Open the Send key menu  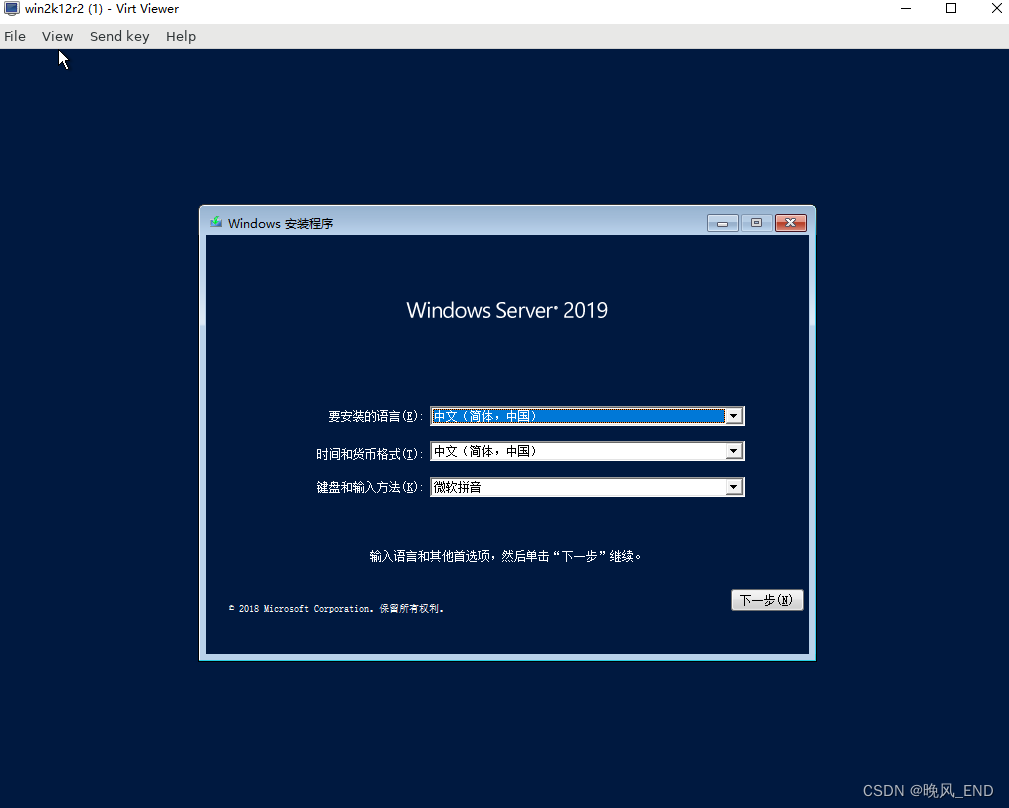[x=119, y=36]
